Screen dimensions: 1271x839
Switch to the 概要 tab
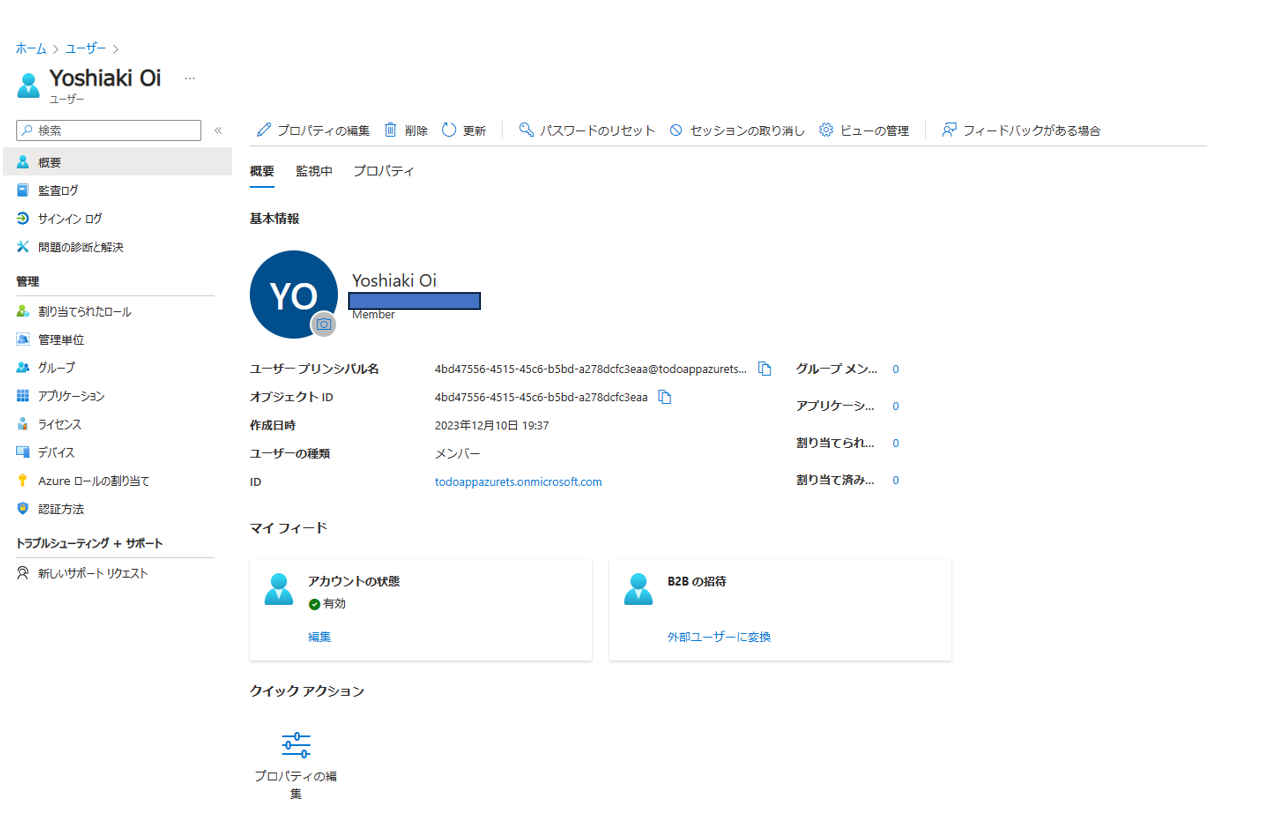pyautogui.click(x=262, y=171)
